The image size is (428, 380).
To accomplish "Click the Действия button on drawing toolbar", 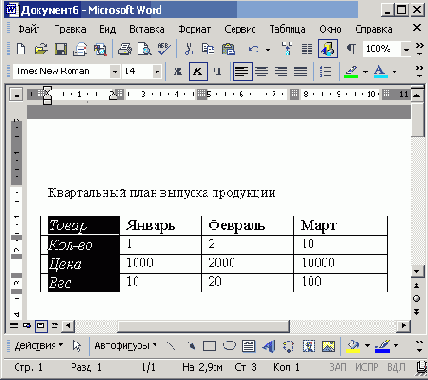I will coord(39,346).
